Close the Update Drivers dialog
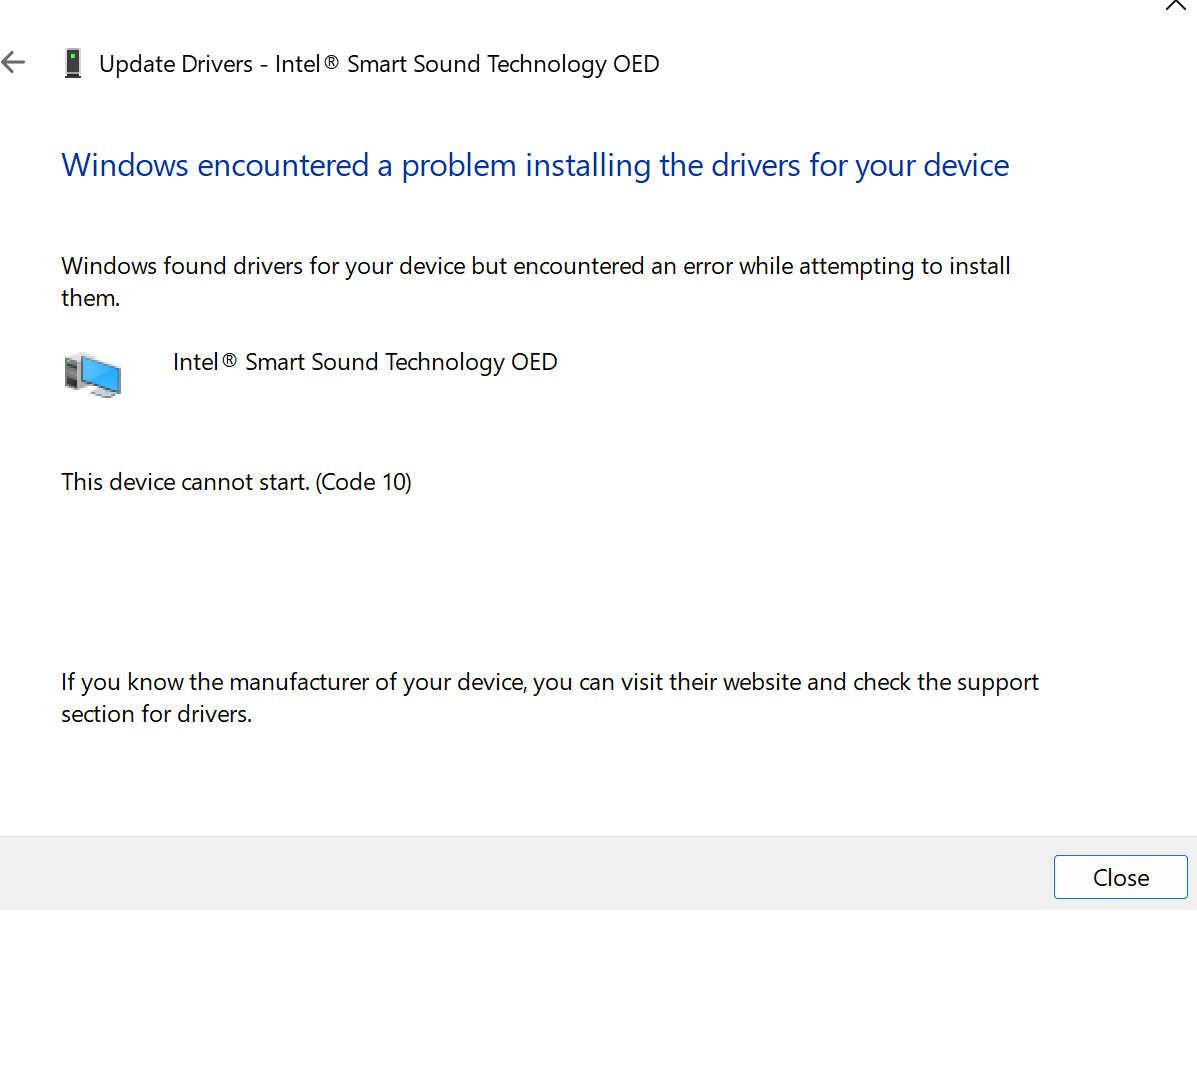Image resolution: width=1197 pixels, height=1085 pixels. (1120, 877)
